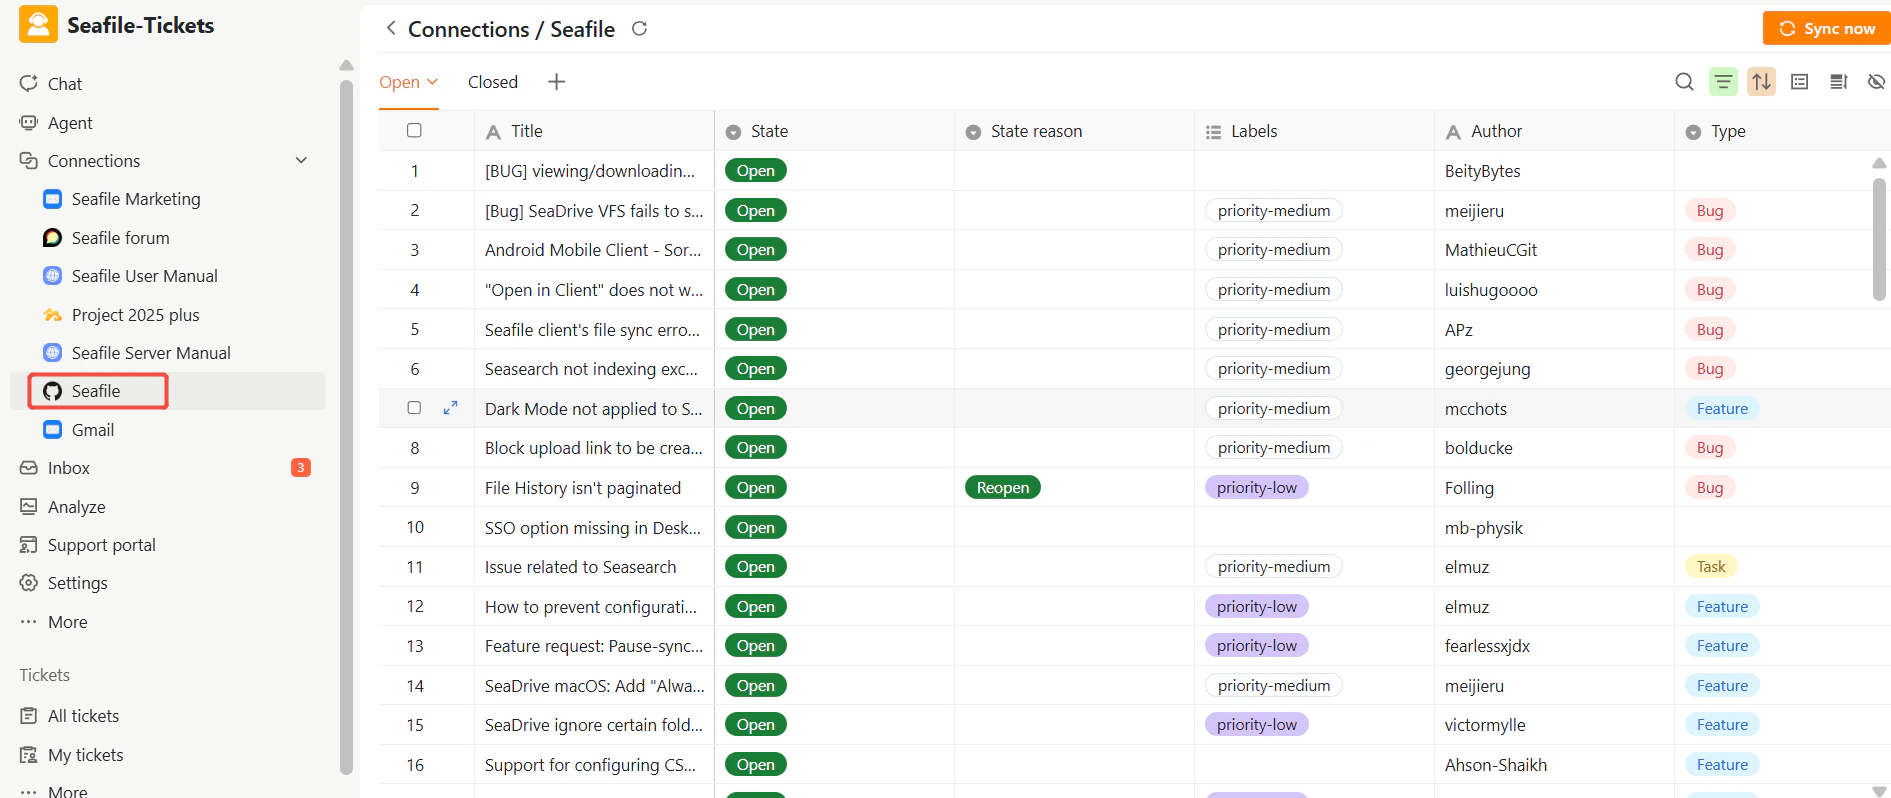The height and width of the screenshot is (798, 1891).
Task: Open the filter icon
Action: pos(1723,82)
